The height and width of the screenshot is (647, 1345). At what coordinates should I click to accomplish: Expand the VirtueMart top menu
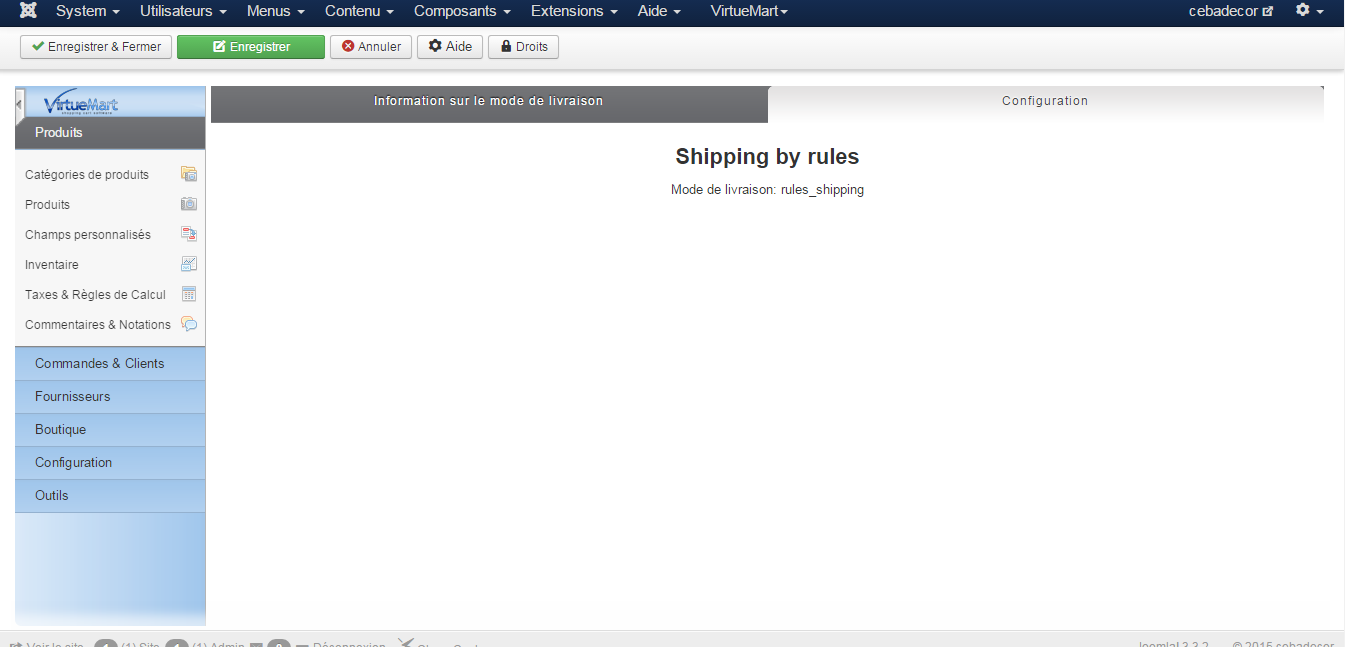pos(749,11)
